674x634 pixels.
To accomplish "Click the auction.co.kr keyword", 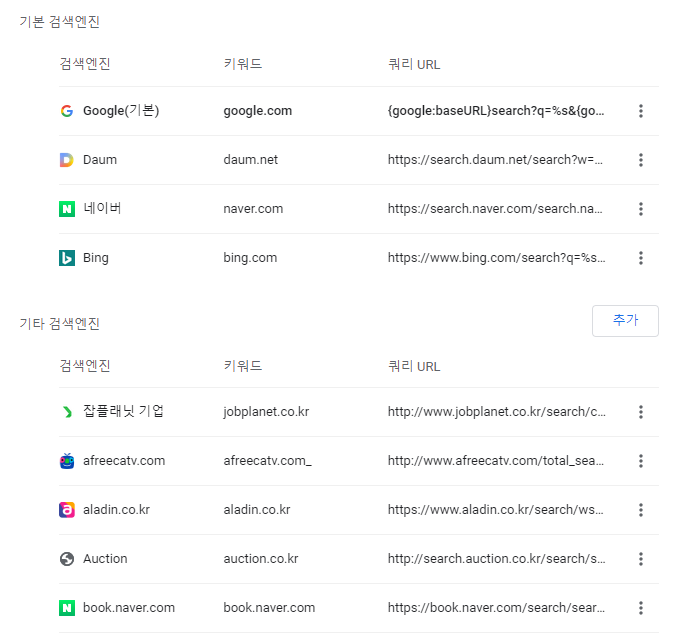I will [x=261, y=559].
